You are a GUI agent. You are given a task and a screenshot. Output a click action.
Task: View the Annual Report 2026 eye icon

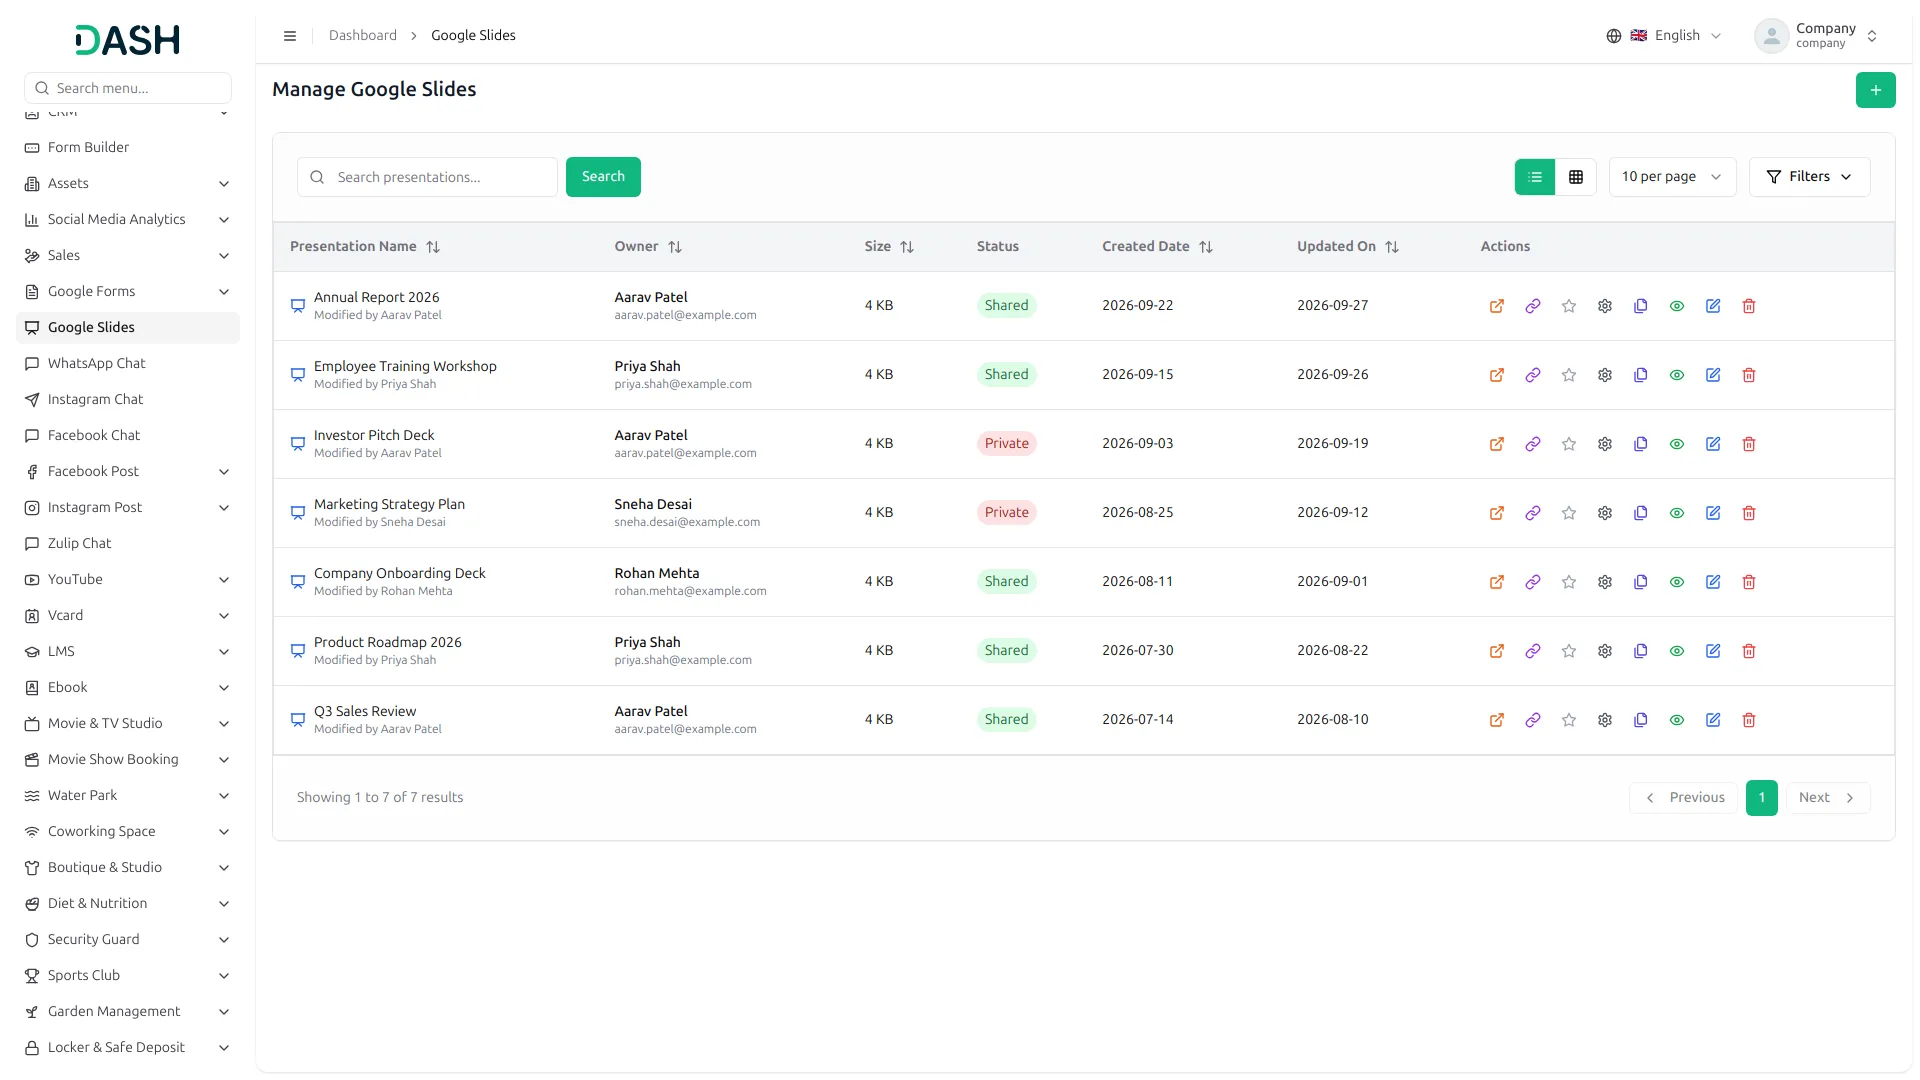(1676, 306)
